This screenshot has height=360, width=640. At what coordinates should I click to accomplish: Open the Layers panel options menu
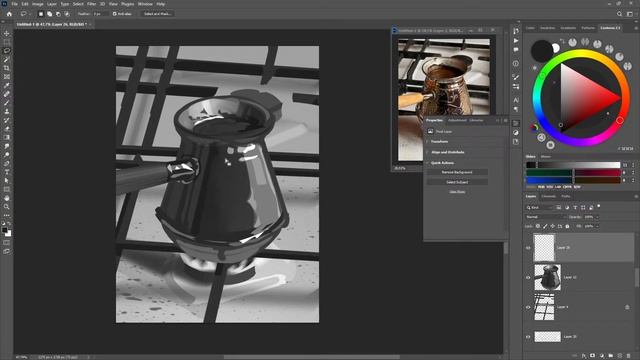[636, 197]
